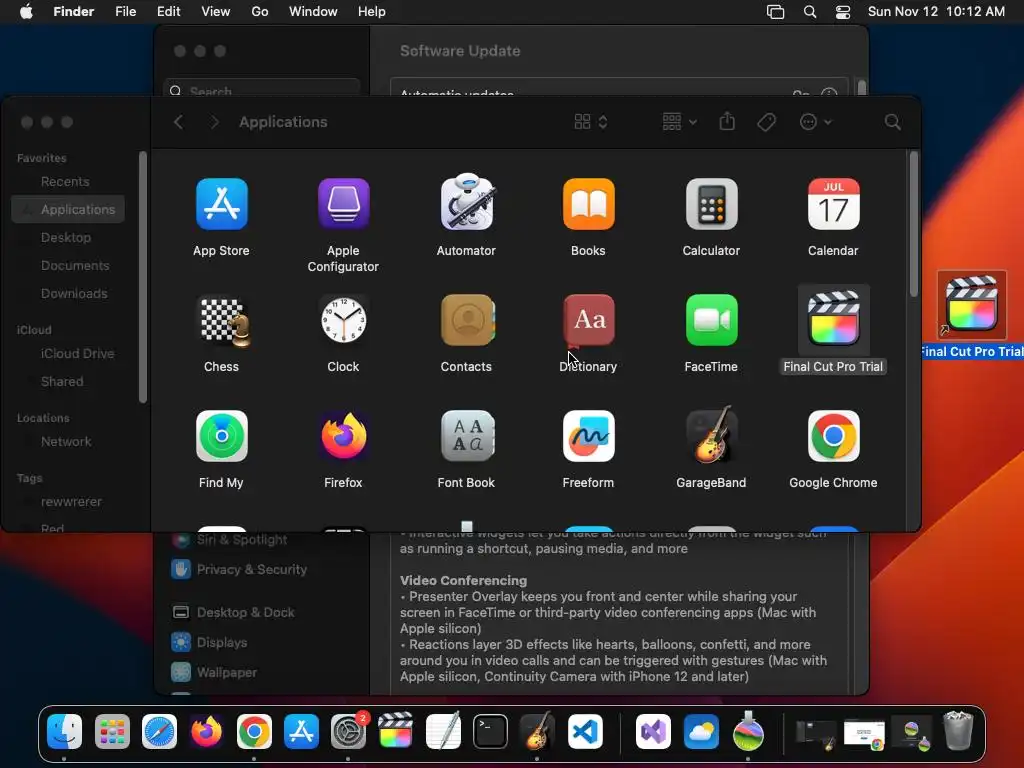
Task: Open Network in Finder sidebar
Action: tap(68, 441)
